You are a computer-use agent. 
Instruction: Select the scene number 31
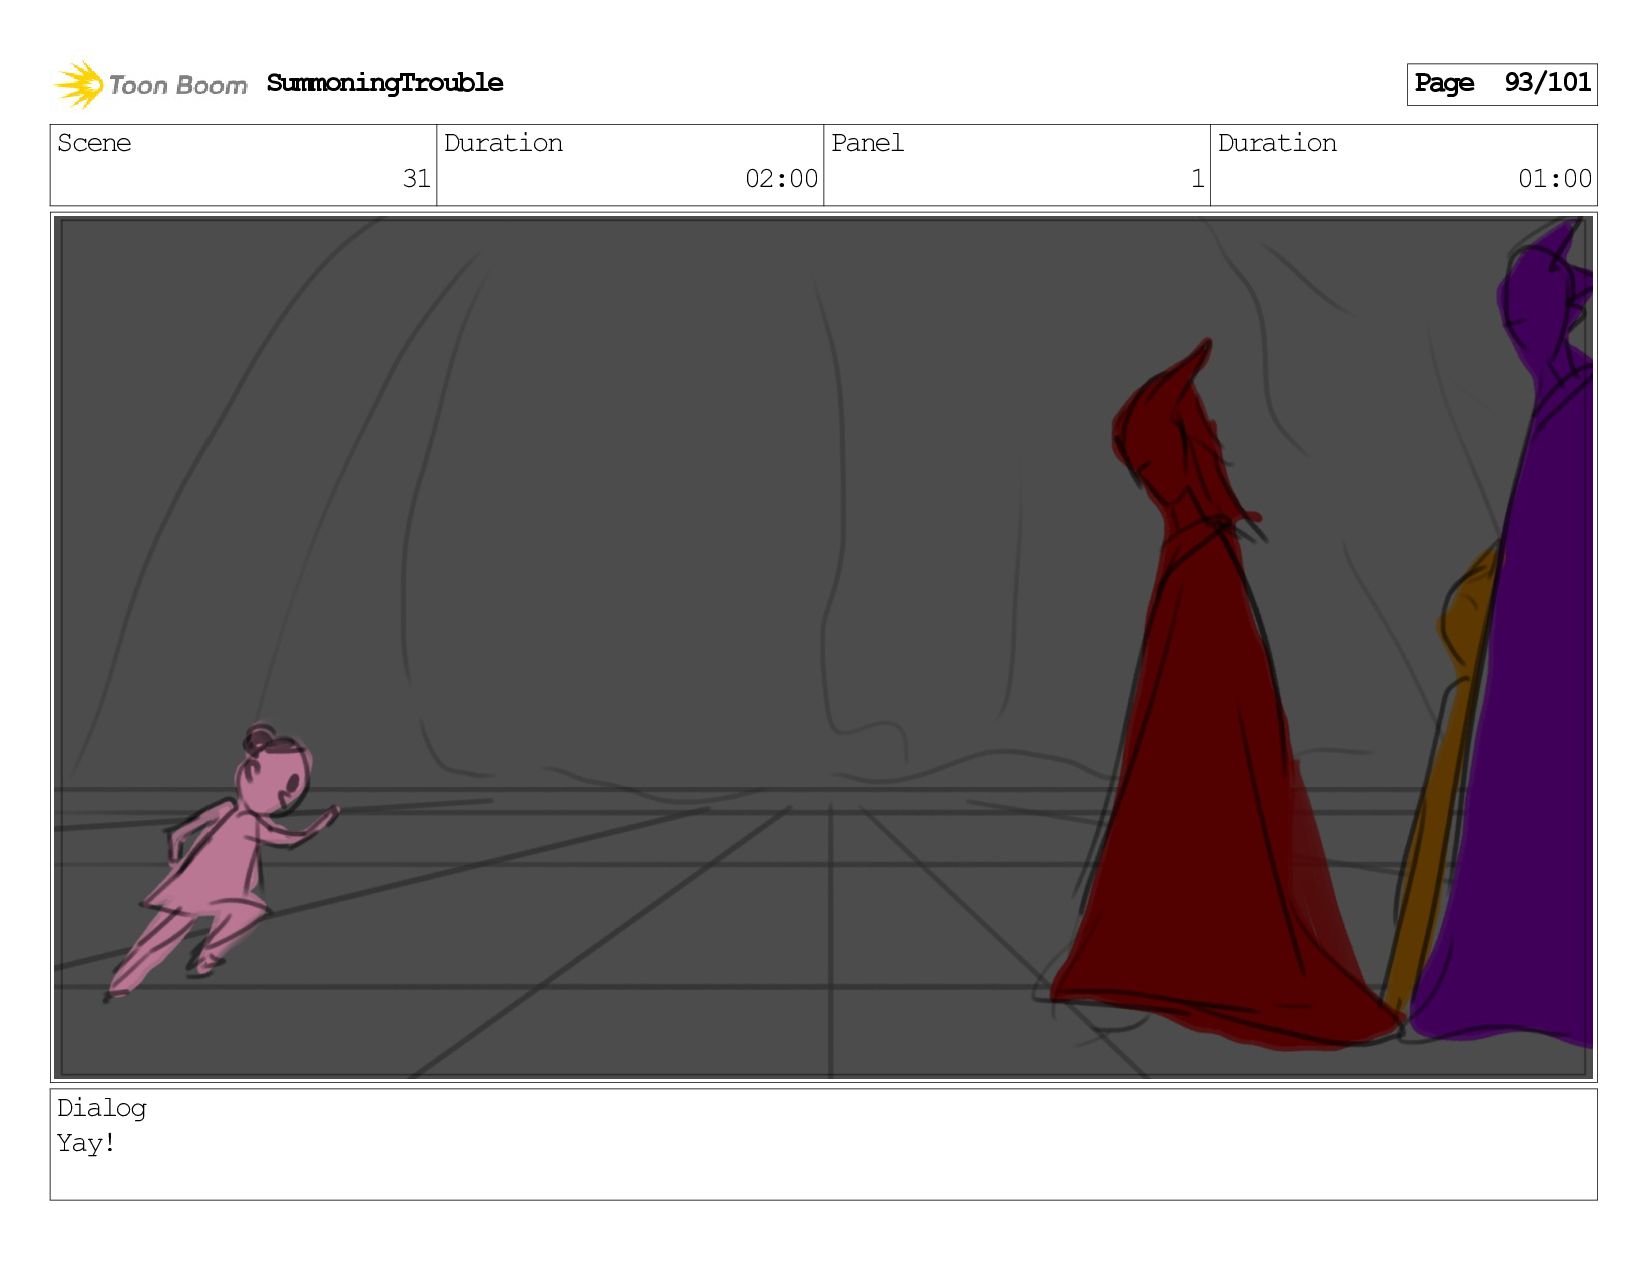click(416, 179)
